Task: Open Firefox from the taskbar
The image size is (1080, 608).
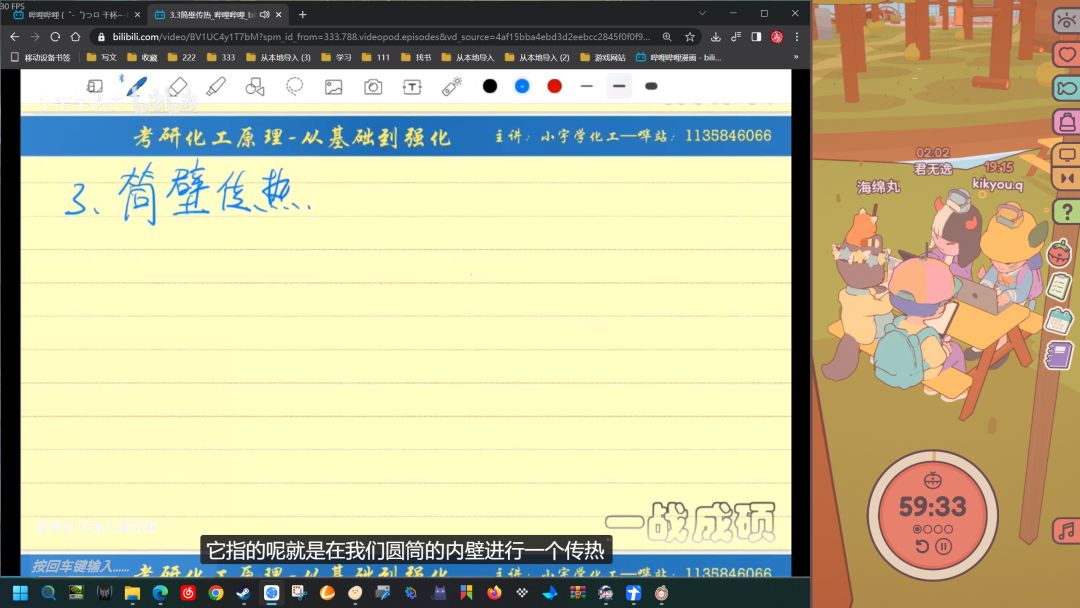Action: click(x=494, y=593)
